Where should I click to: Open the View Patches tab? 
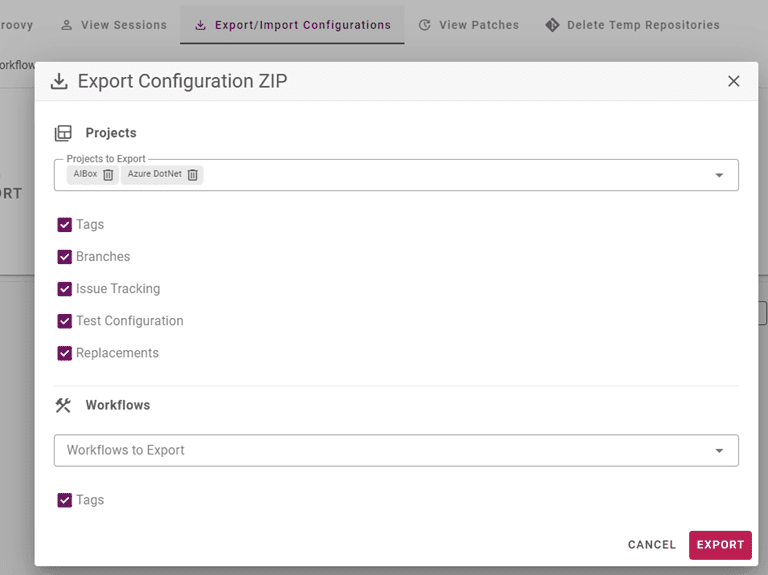coord(469,25)
